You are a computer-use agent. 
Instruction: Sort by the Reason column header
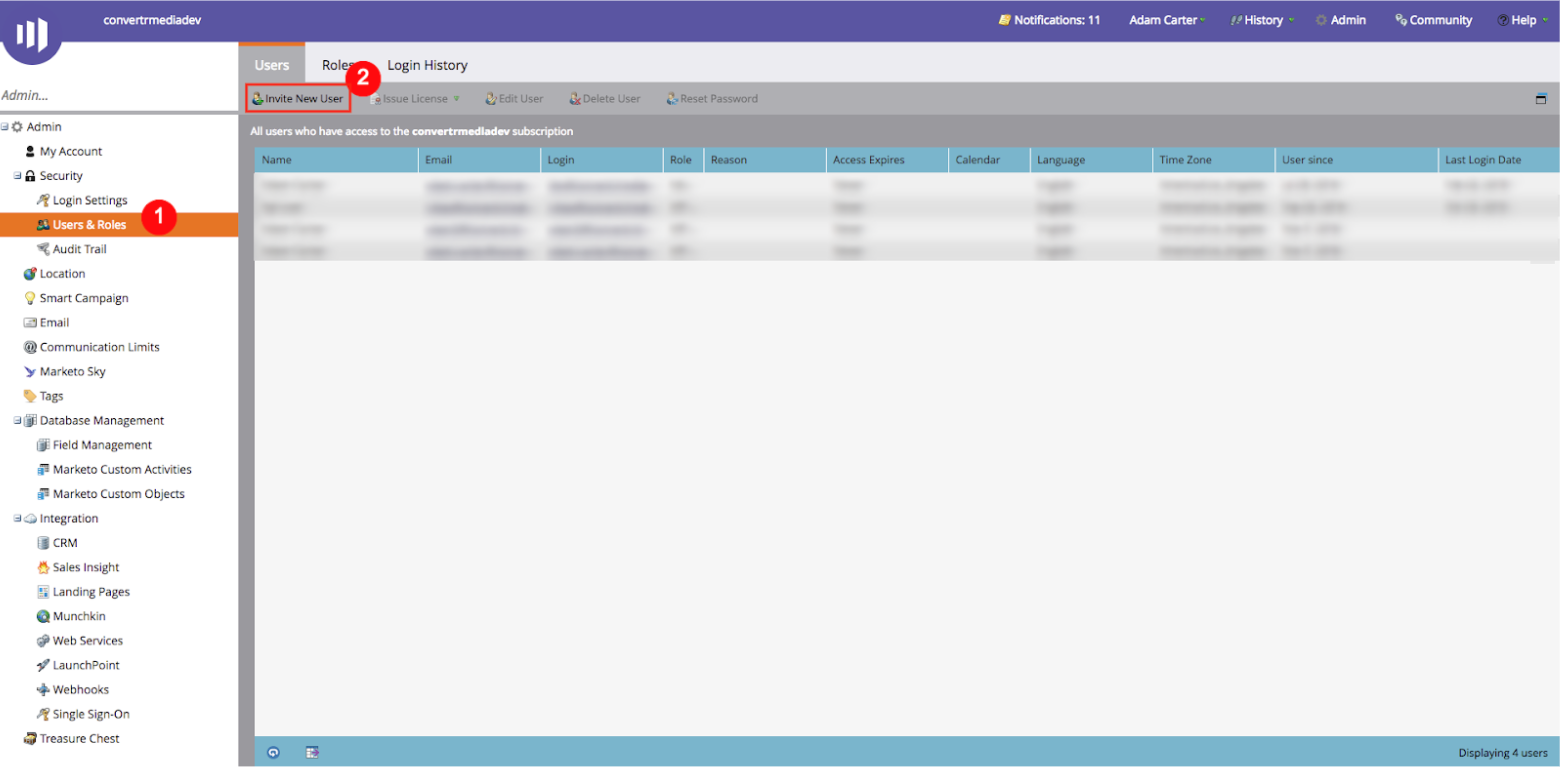coord(765,160)
